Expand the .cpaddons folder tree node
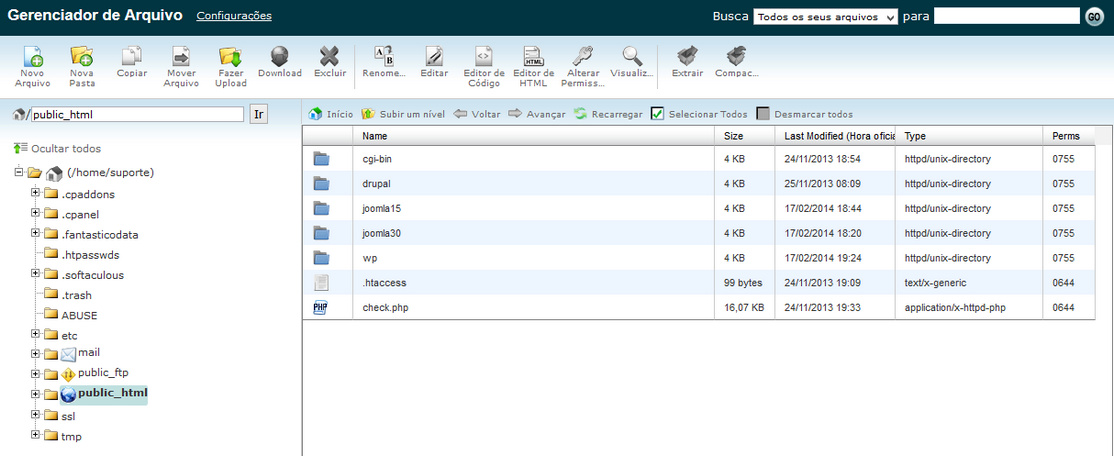1114x456 pixels. pos(35,193)
